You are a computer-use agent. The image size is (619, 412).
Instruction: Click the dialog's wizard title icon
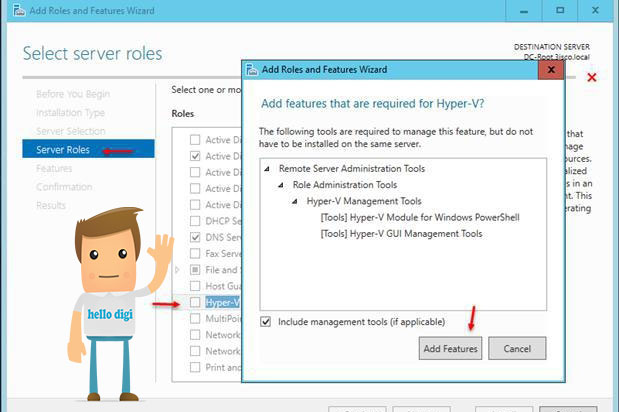pos(252,70)
